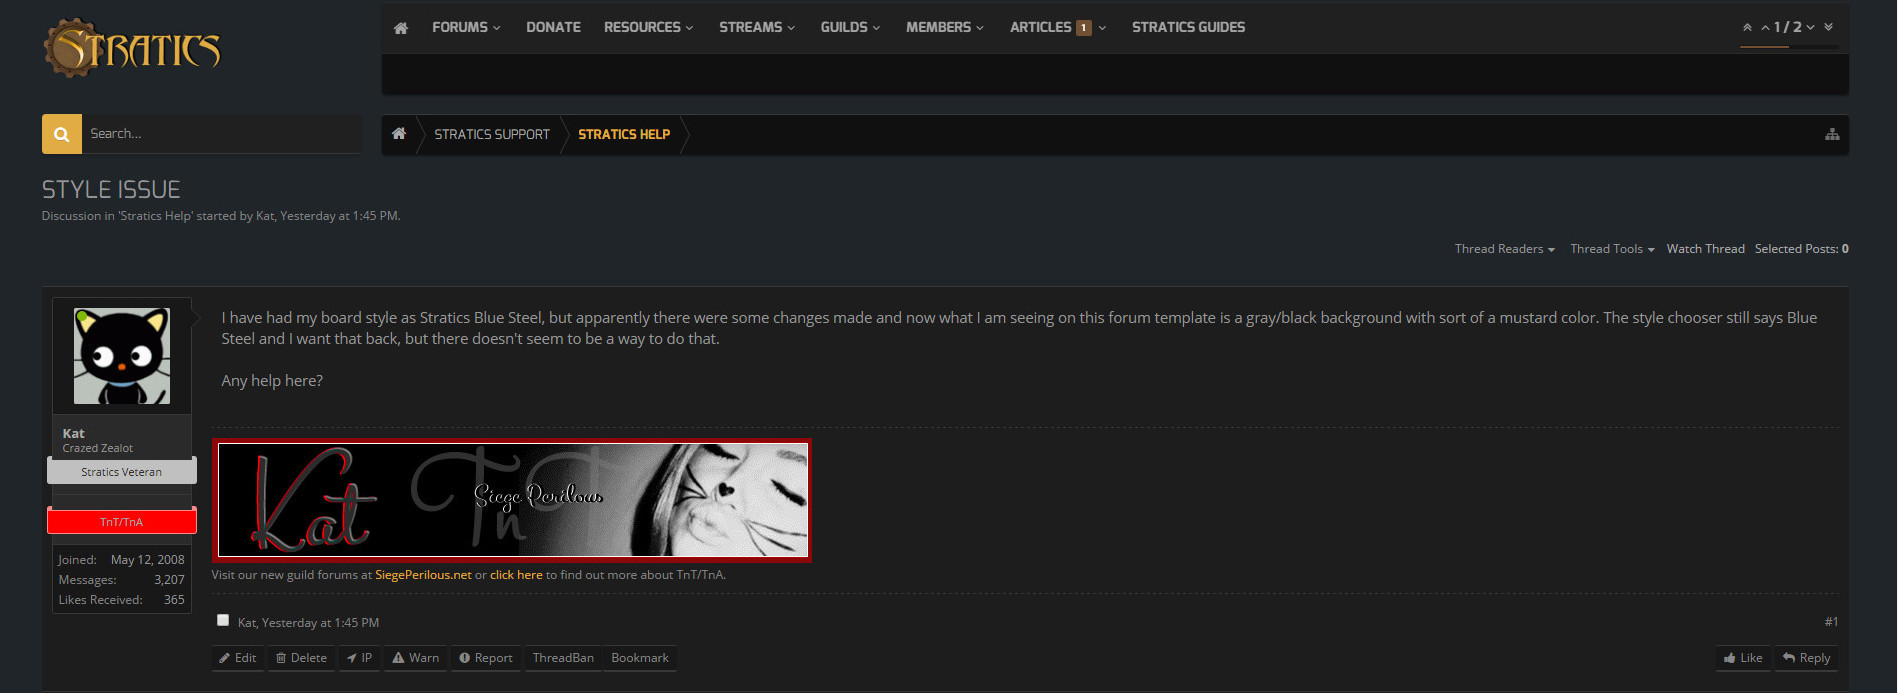Screen dimensions: 1898x693
Task: Go to Stratics Help breadcrumb
Action: tap(624, 134)
